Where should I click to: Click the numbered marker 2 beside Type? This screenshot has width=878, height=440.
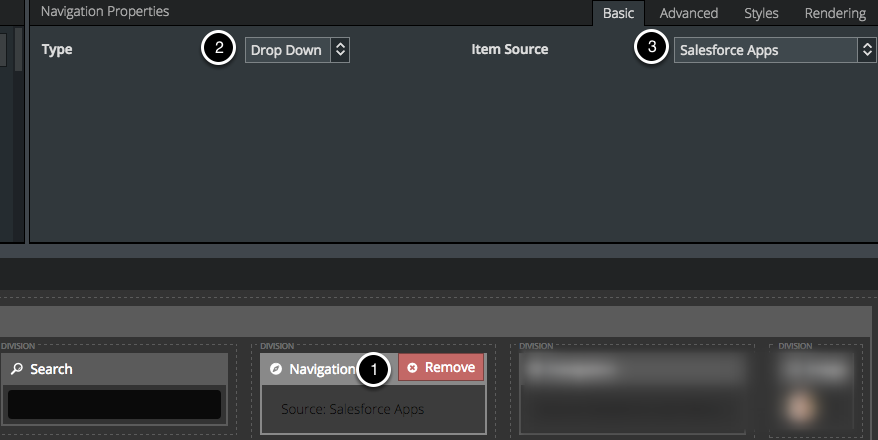click(x=219, y=49)
